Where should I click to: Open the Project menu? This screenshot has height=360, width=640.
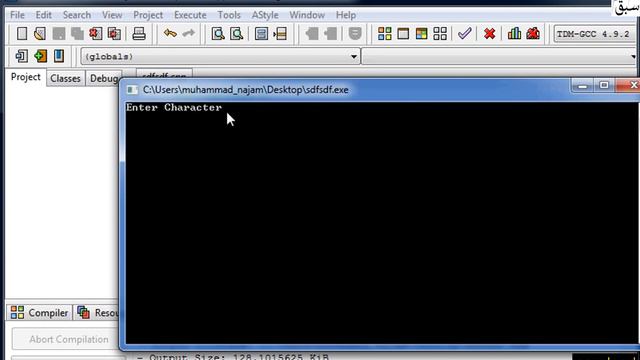148,15
